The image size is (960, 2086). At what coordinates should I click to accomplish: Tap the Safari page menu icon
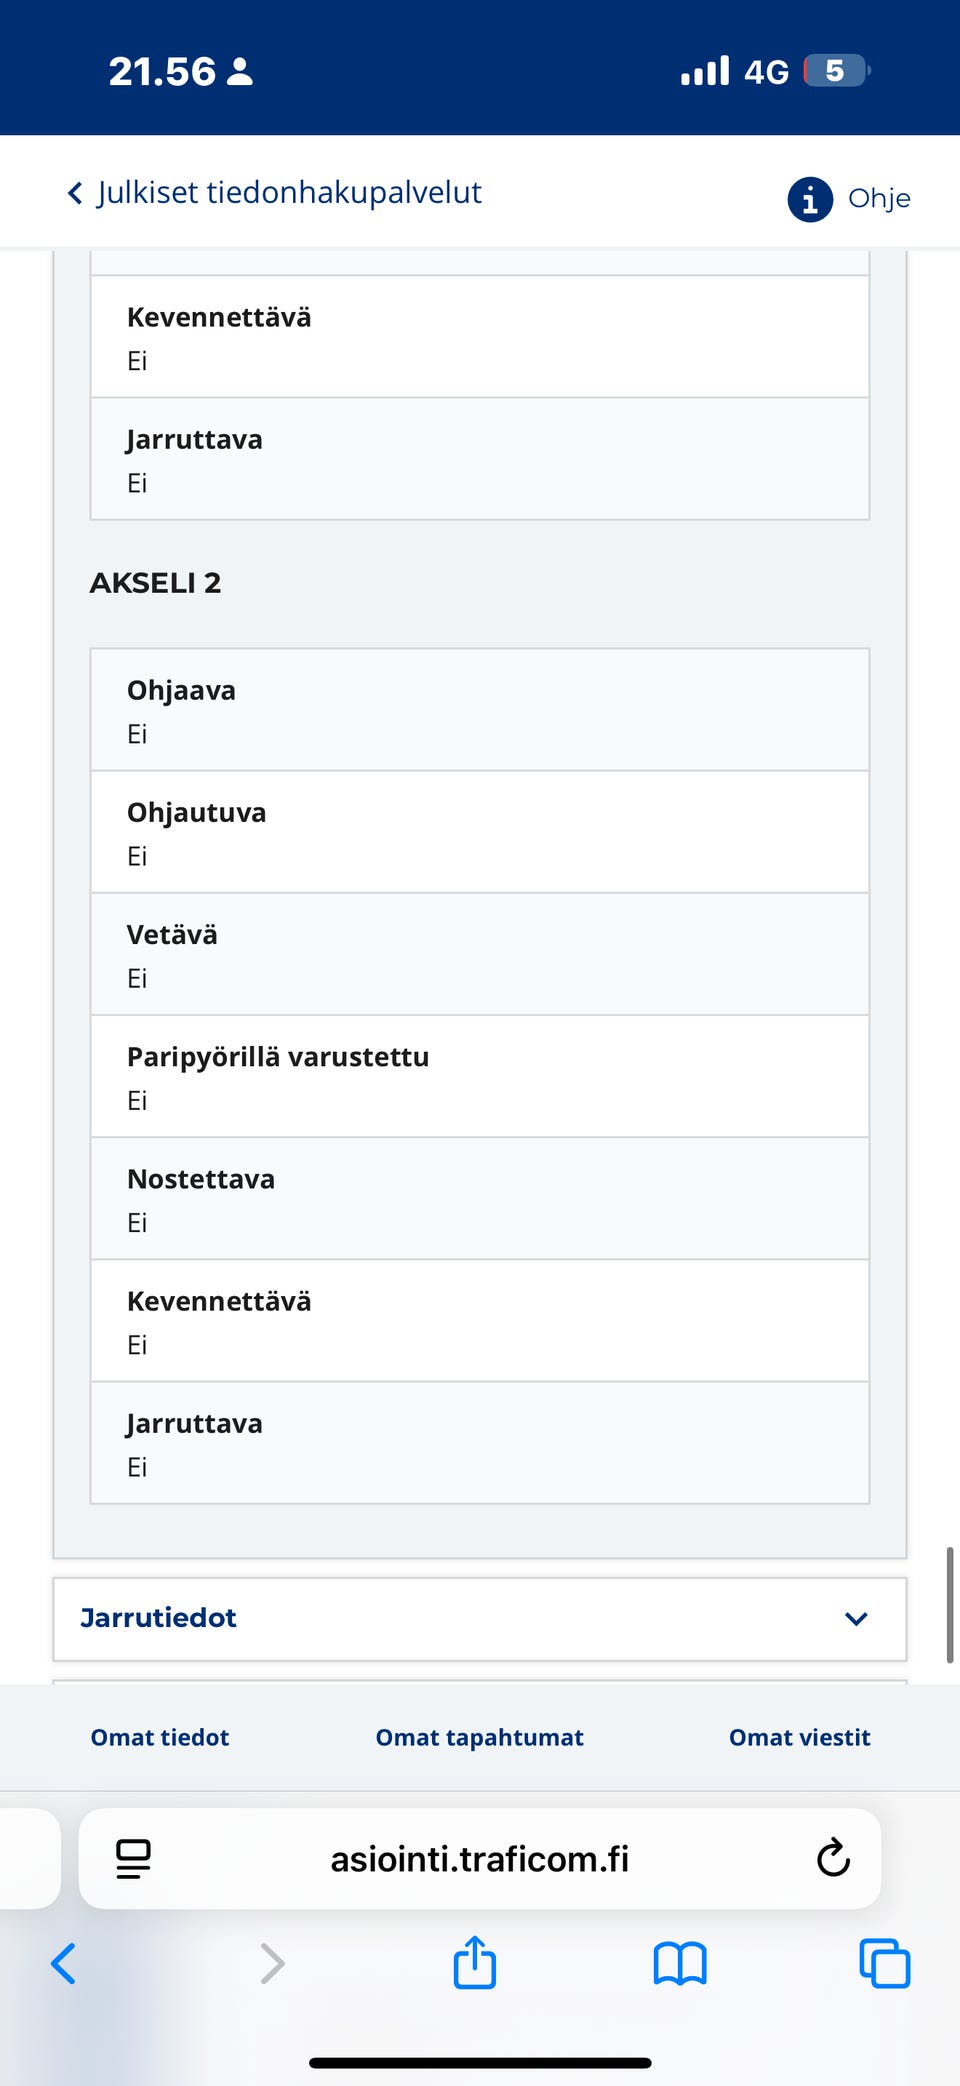point(133,1859)
